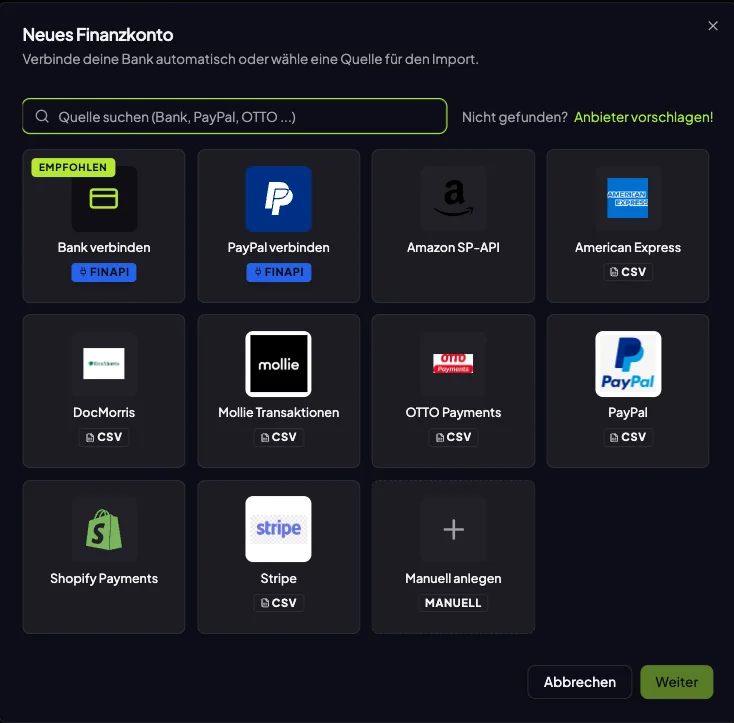Click the FINAPI badge under PayPal verbinden
The image size is (734, 723).
279,272
